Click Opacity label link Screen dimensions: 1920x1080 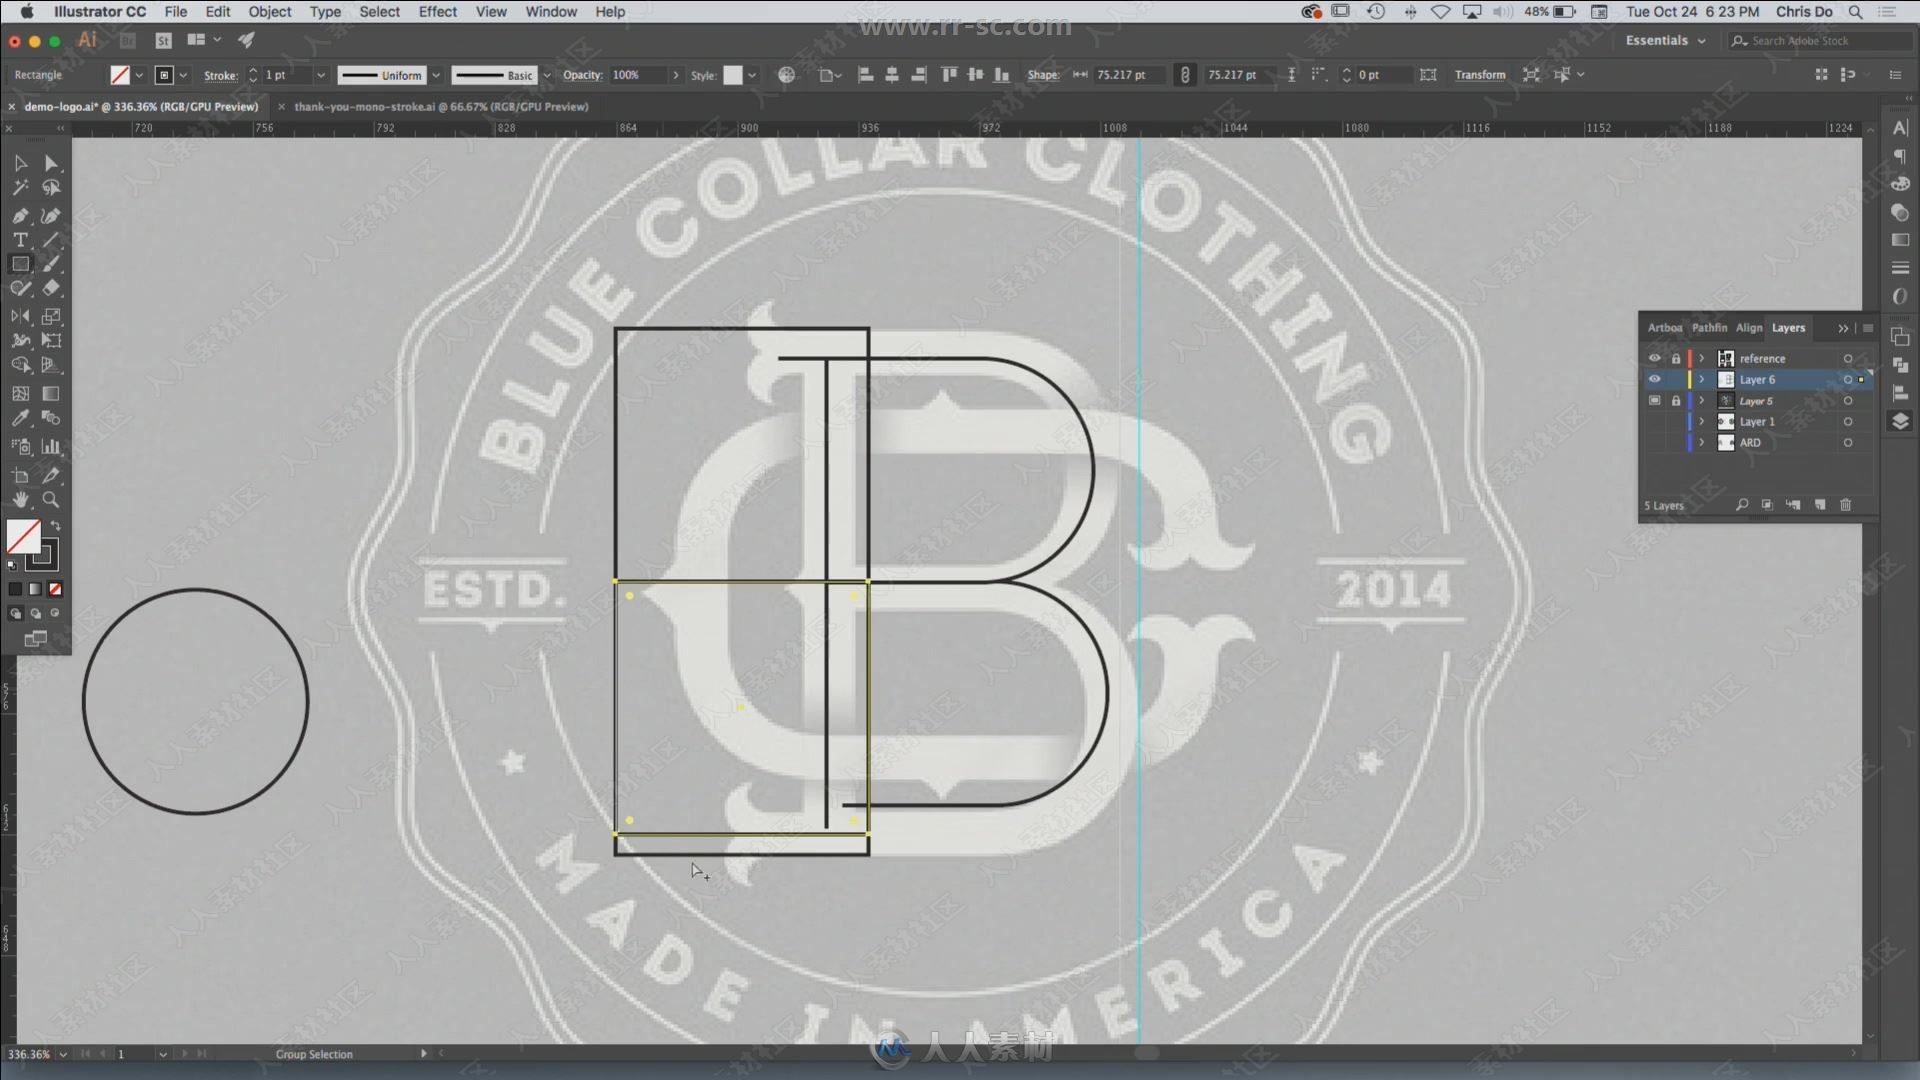pos(582,75)
